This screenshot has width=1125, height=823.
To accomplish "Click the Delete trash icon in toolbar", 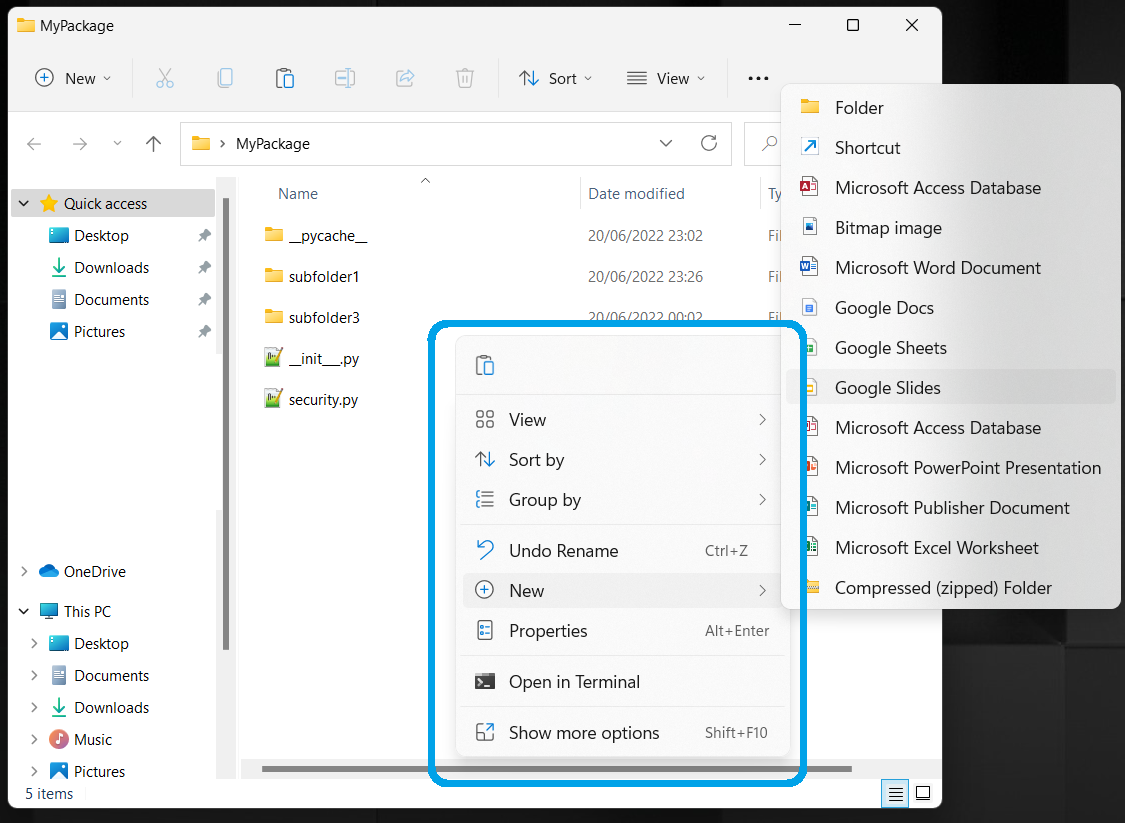I will point(465,78).
